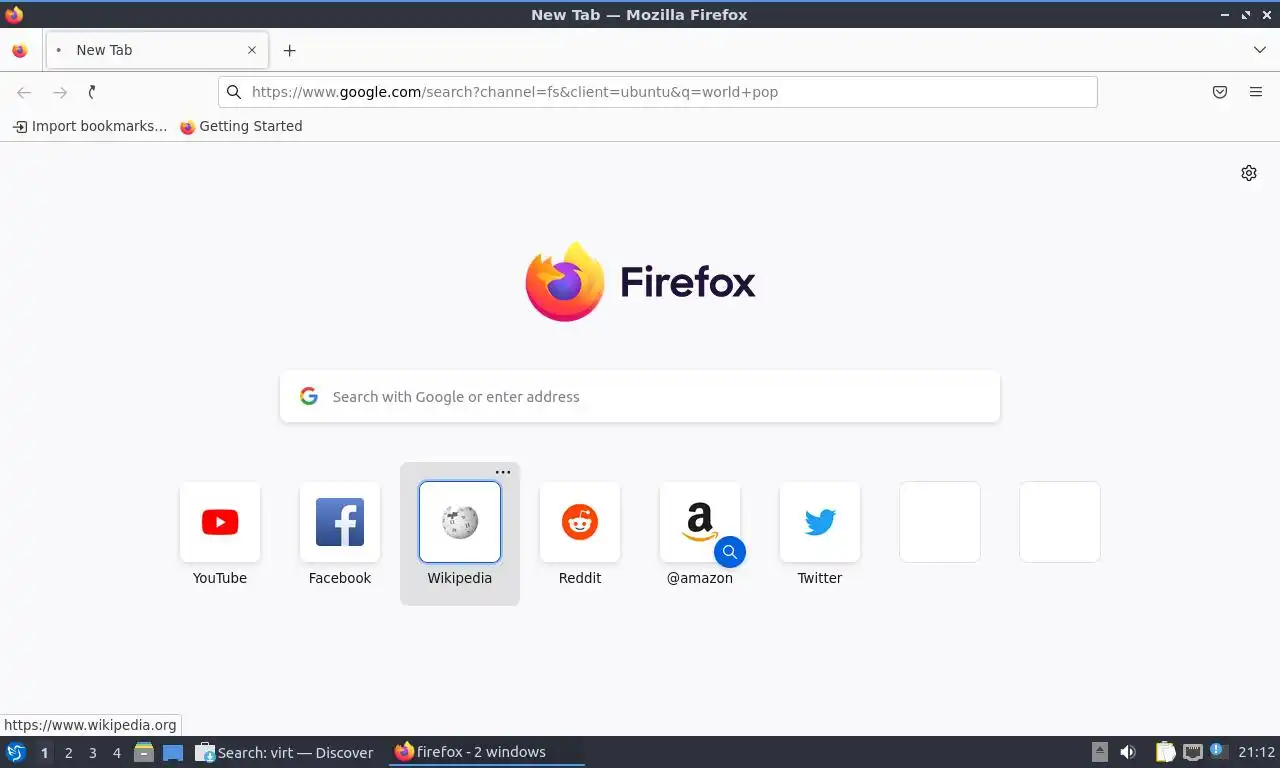1280x768 pixels.
Task: Open Import bookmarks from toolbar
Action: (90, 126)
